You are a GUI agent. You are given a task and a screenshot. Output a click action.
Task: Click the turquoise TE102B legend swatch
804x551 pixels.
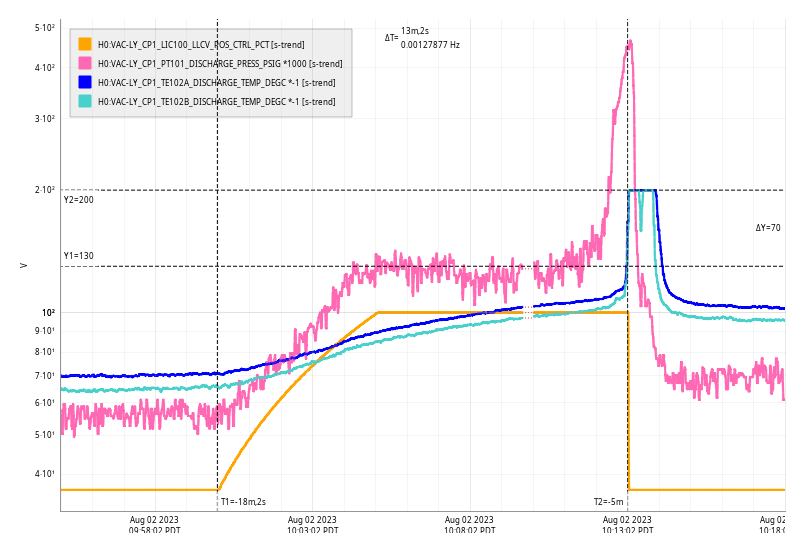pyautogui.click(x=85, y=101)
